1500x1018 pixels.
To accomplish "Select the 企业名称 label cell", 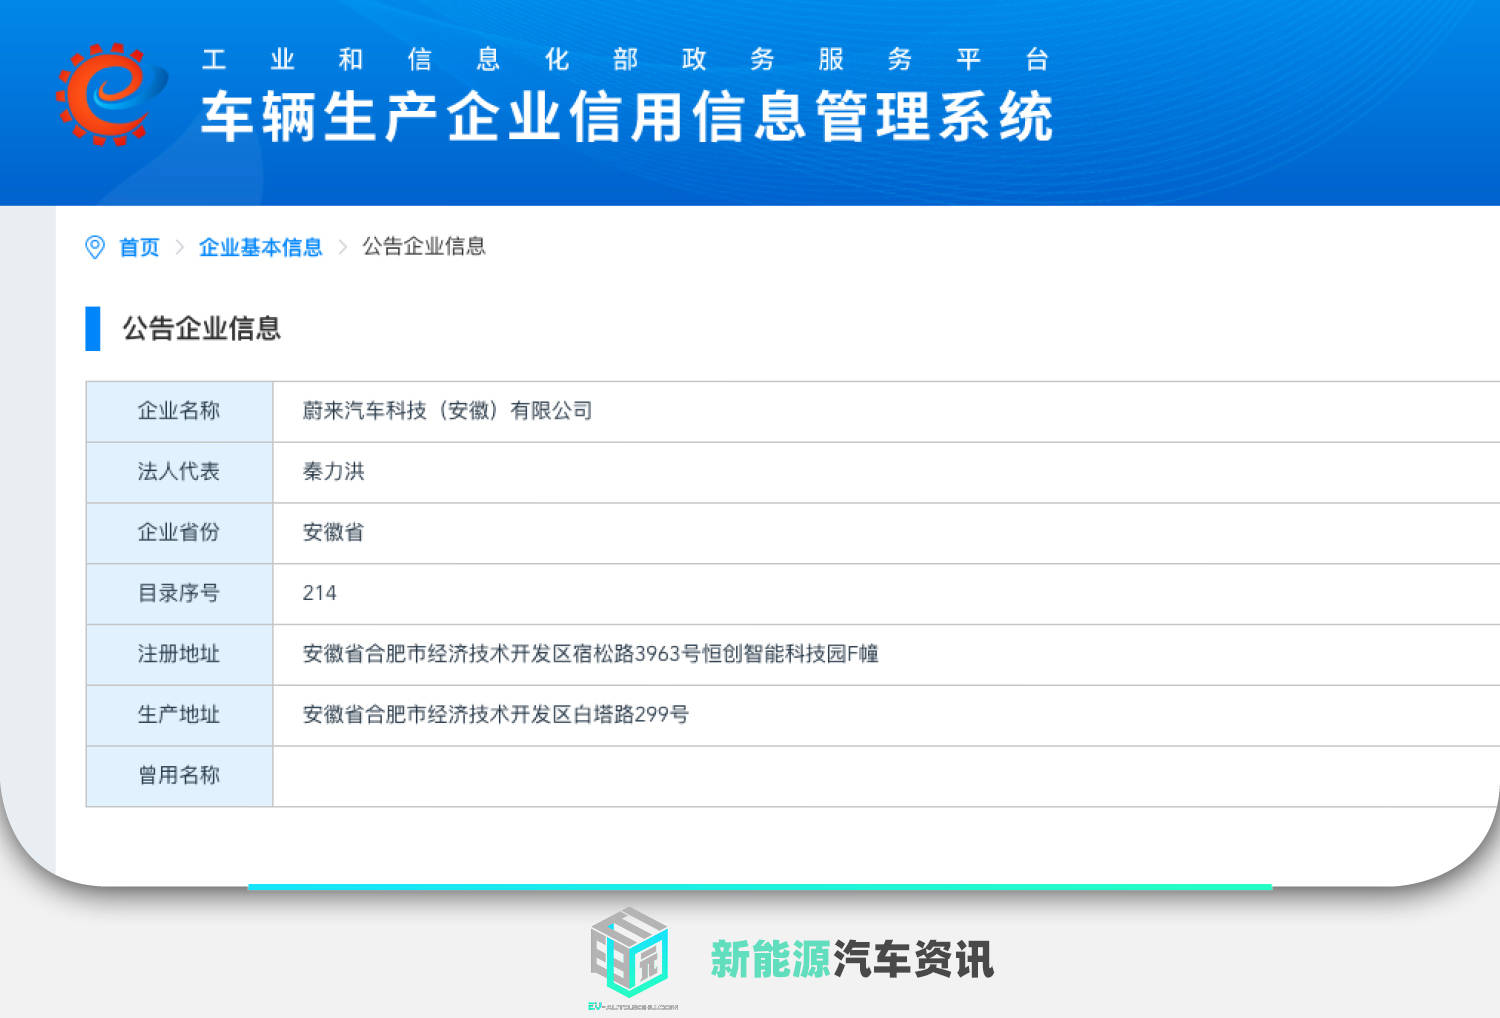I will point(179,411).
